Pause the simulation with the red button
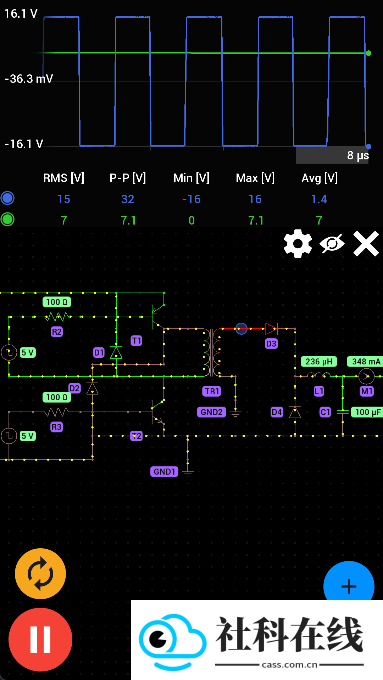Viewport: 383px width, 680px height. pos(40,640)
